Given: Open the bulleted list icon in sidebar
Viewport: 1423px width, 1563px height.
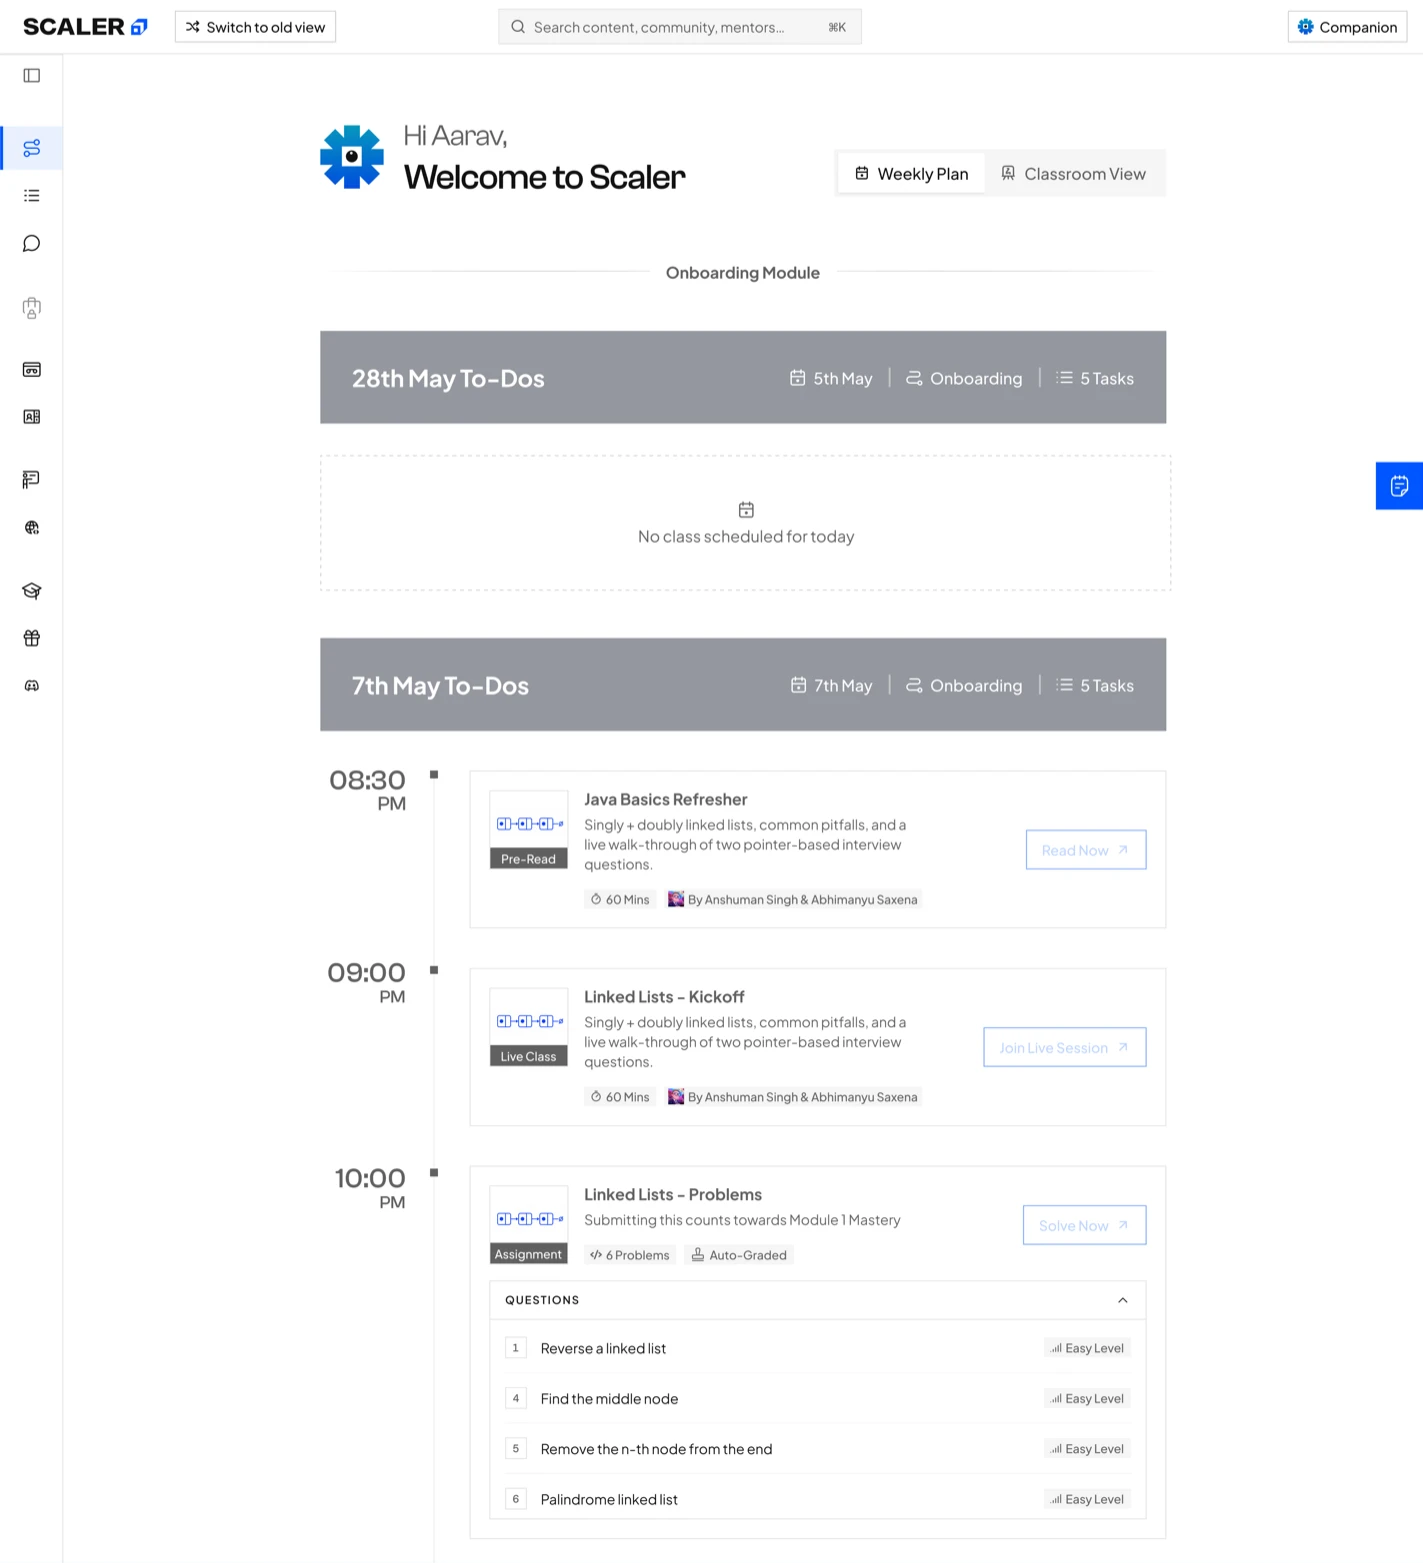Looking at the screenshot, I should 32,196.
